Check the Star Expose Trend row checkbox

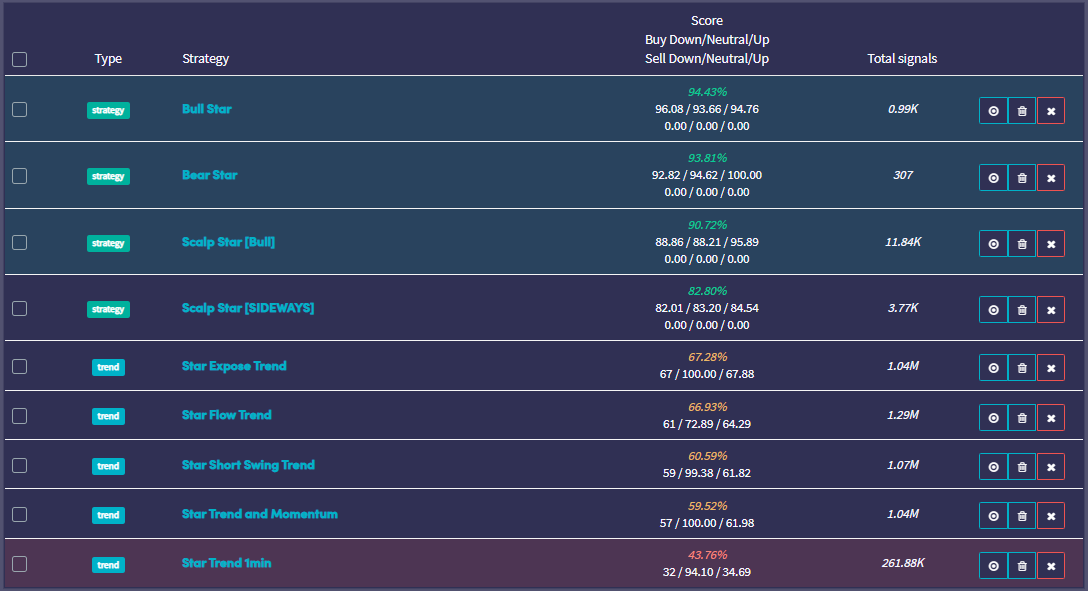click(19, 366)
